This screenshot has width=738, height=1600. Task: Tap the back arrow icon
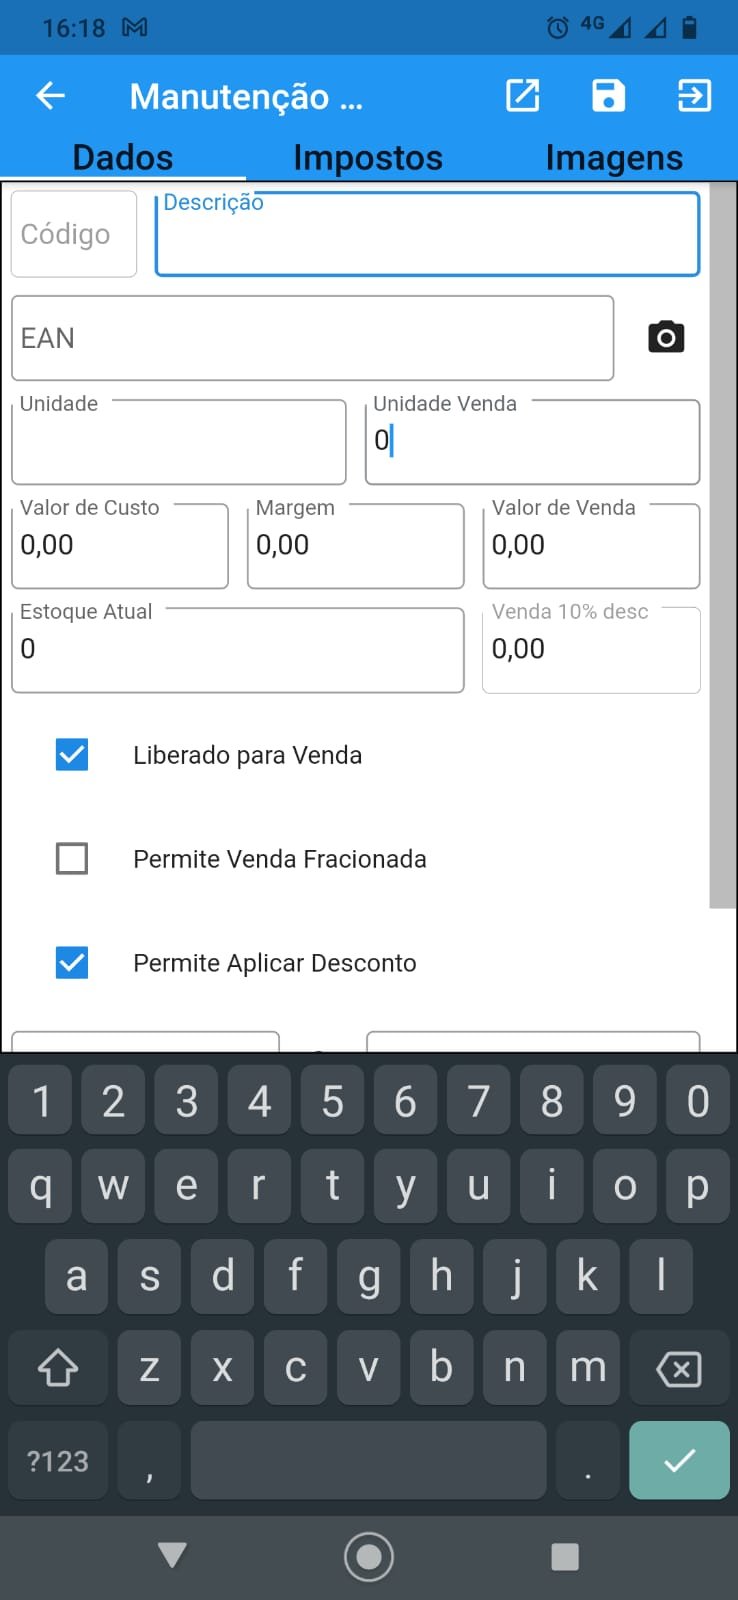tap(50, 96)
